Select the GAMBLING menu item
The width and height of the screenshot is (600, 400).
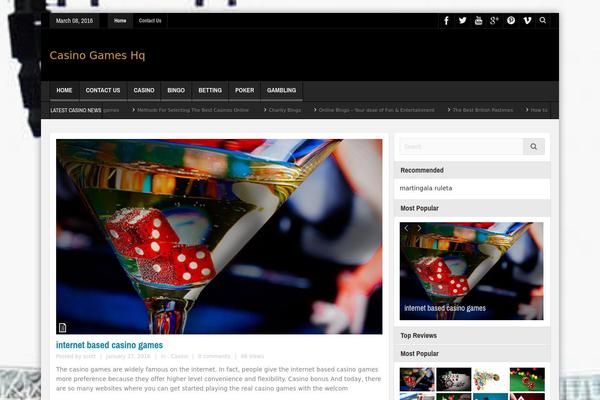tap(282, 90)
